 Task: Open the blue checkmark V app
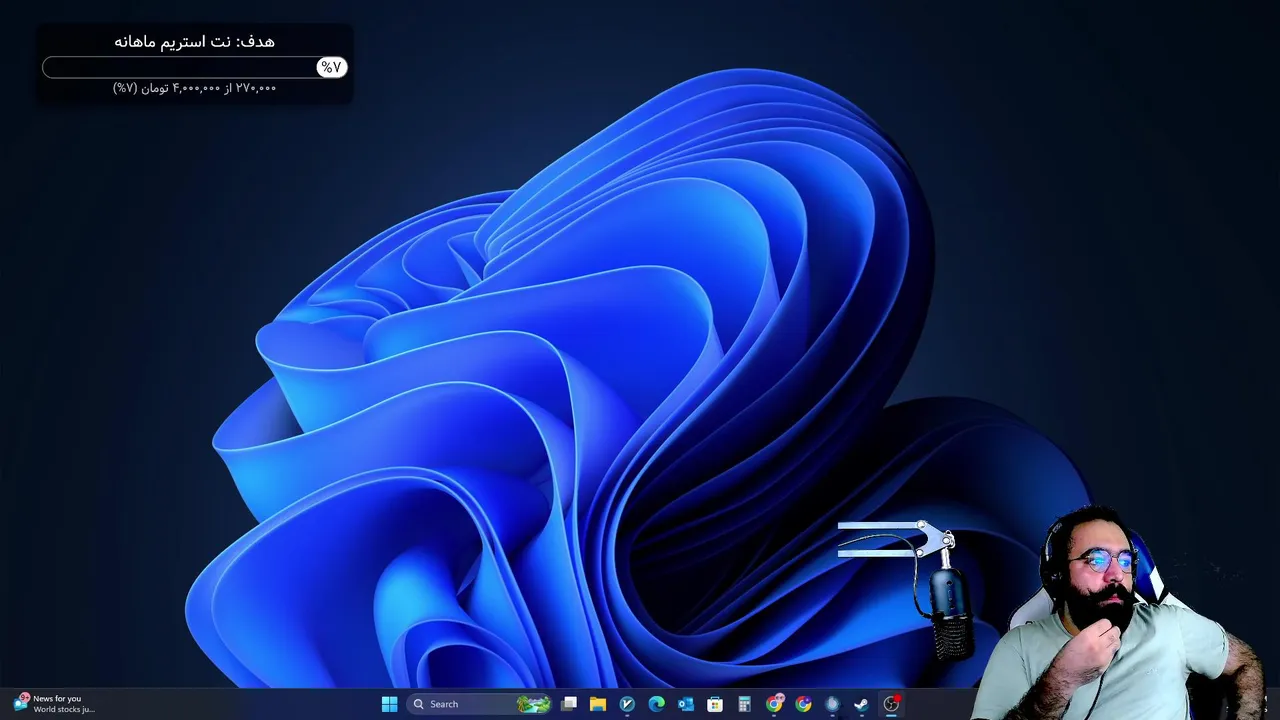tap(627, 704)
